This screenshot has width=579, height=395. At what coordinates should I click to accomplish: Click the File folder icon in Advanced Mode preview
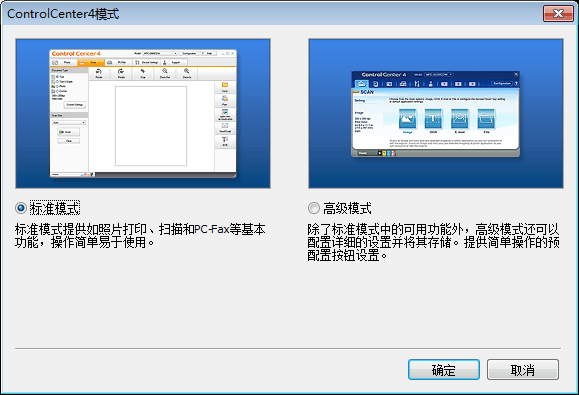486,118
